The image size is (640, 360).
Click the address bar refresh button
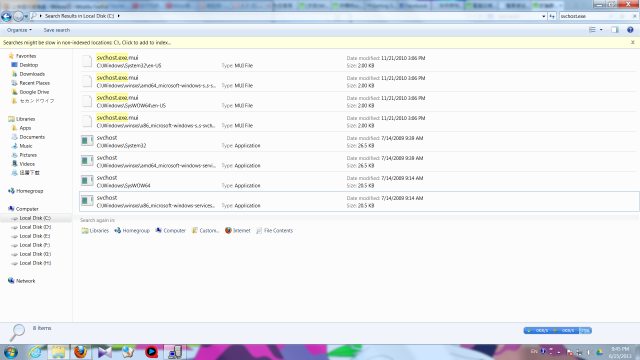[552, 16]
